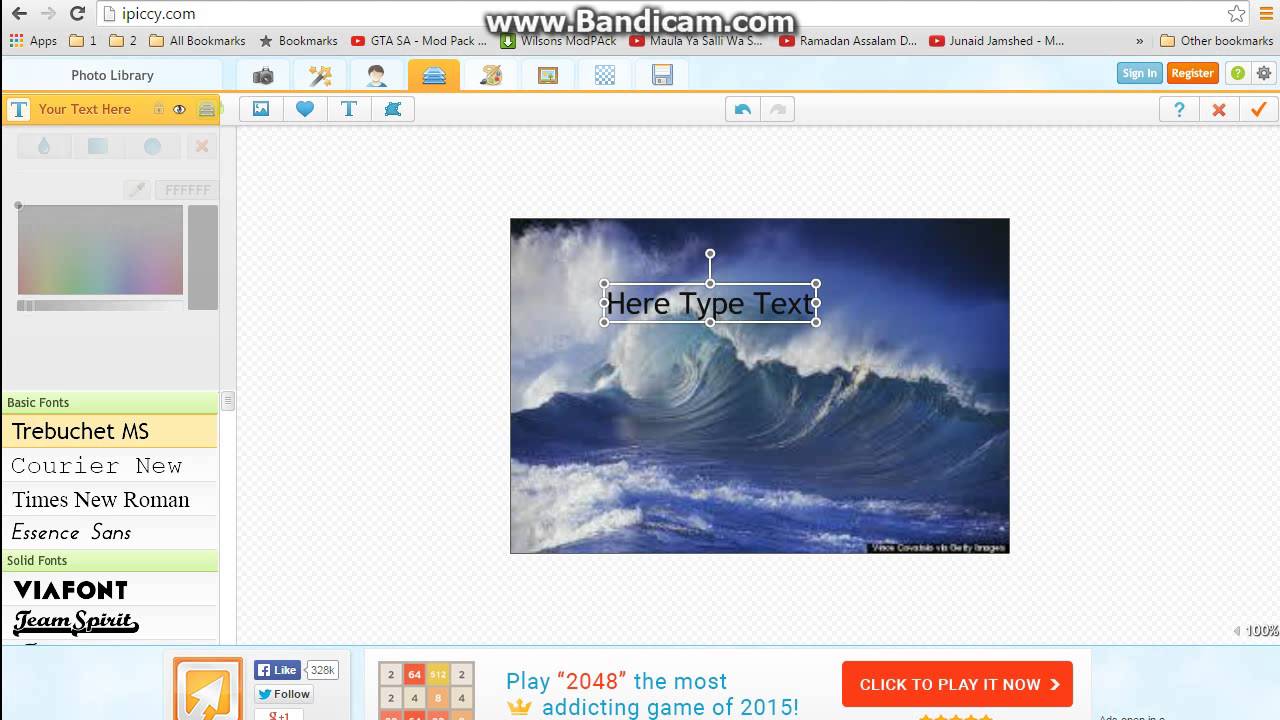Choose the Trebuchet MS font
The height and width of the screenshot is (720, 1280).
coord(110,431)
